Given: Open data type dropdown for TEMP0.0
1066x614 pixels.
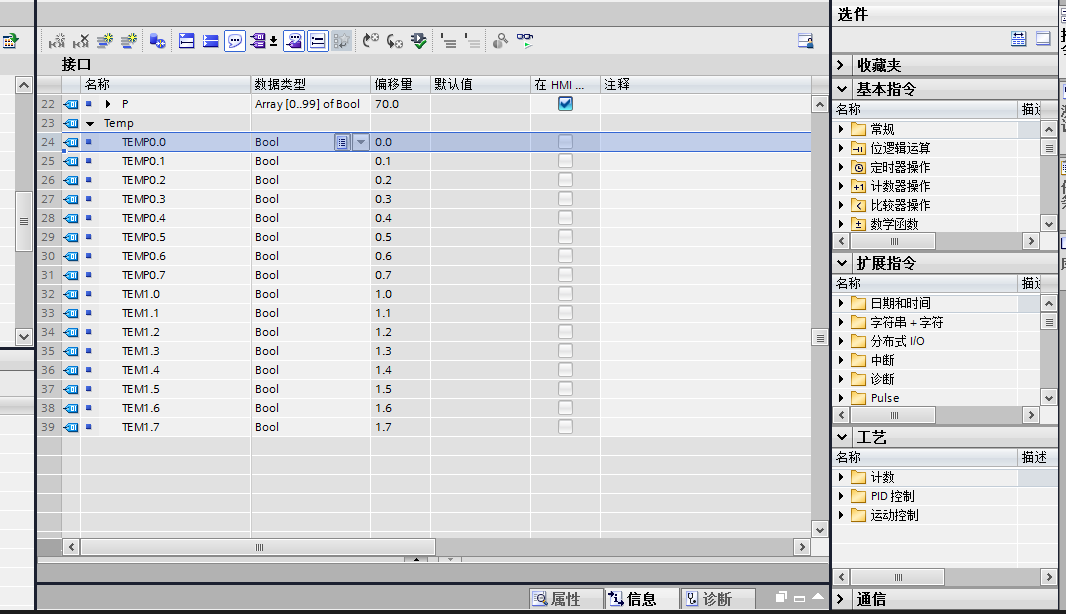Looking at the screenshot, I should [x=361, y=142].
